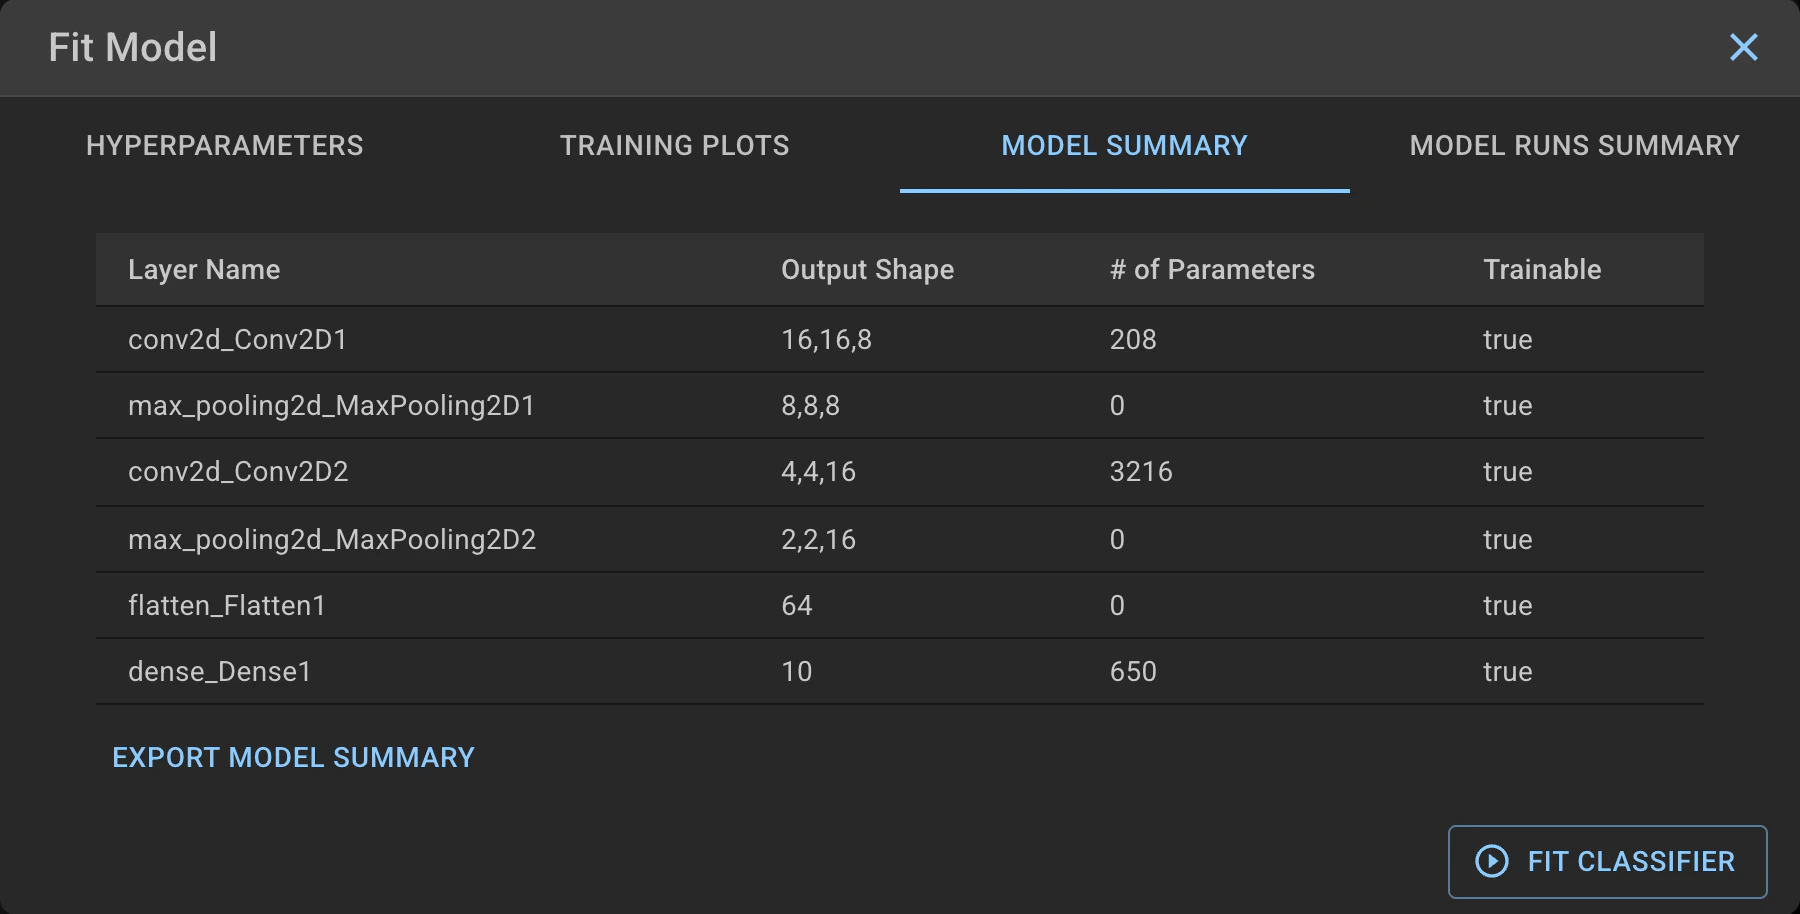Click the Trainable column header
This screenshot has width=1800, height=914.
point(1542,270)
